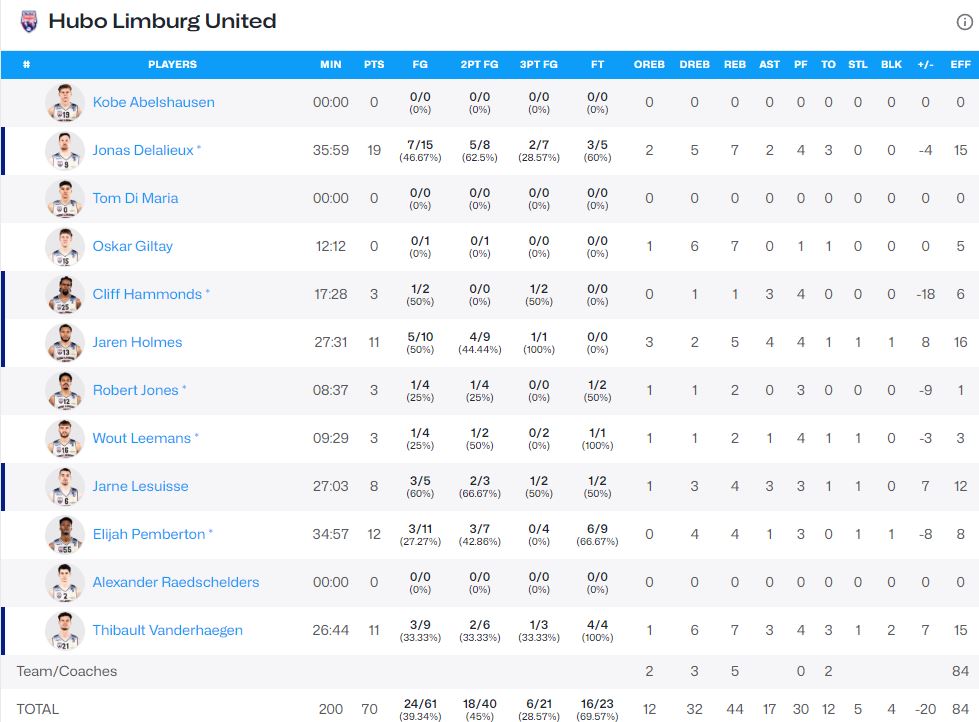
Task: Open Robert Jones player link
Action: (x=135, y=390)
